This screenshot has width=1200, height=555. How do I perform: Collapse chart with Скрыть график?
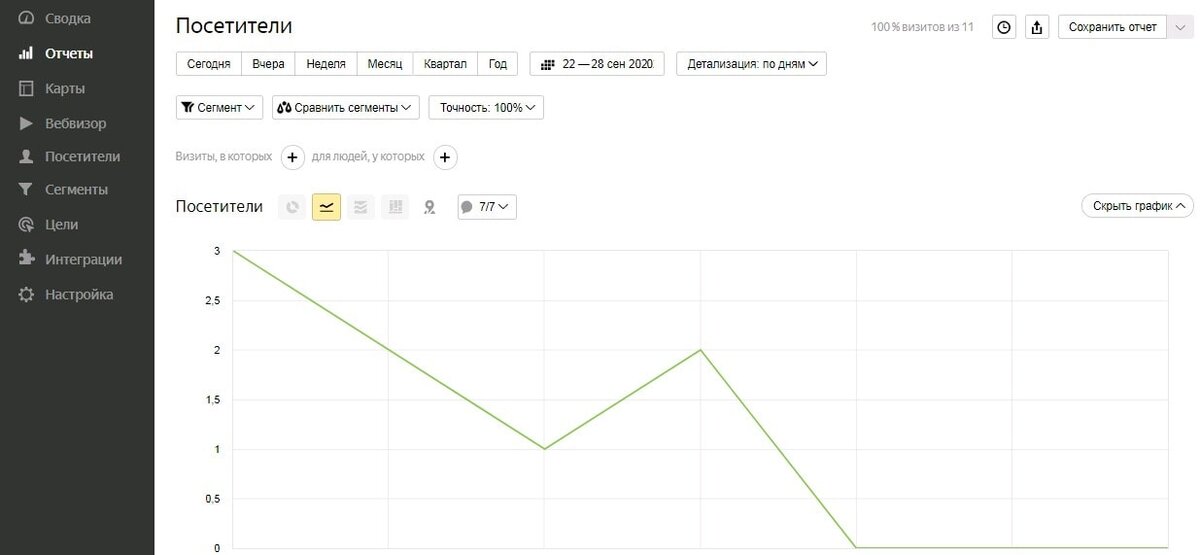tap(1138, 206)
